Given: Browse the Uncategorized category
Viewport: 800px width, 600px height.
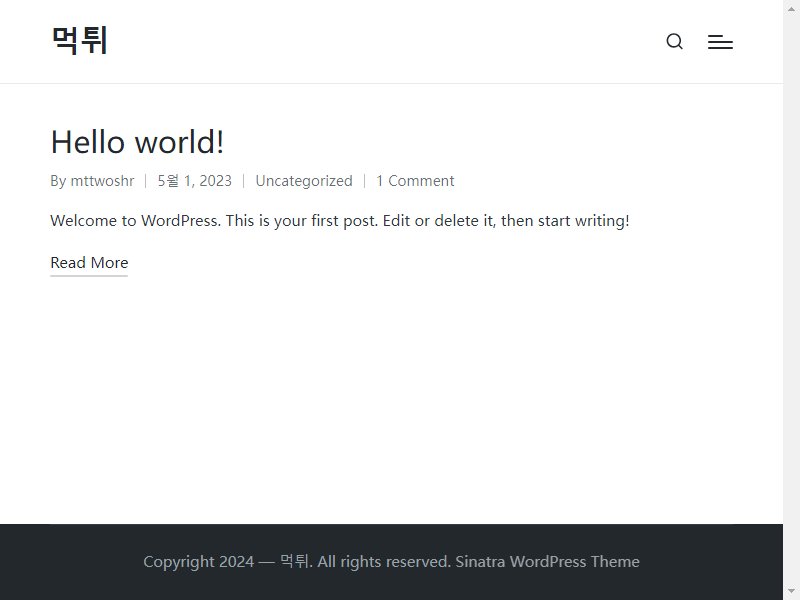Looking at the screenshot, I should (x=304, y=181).
